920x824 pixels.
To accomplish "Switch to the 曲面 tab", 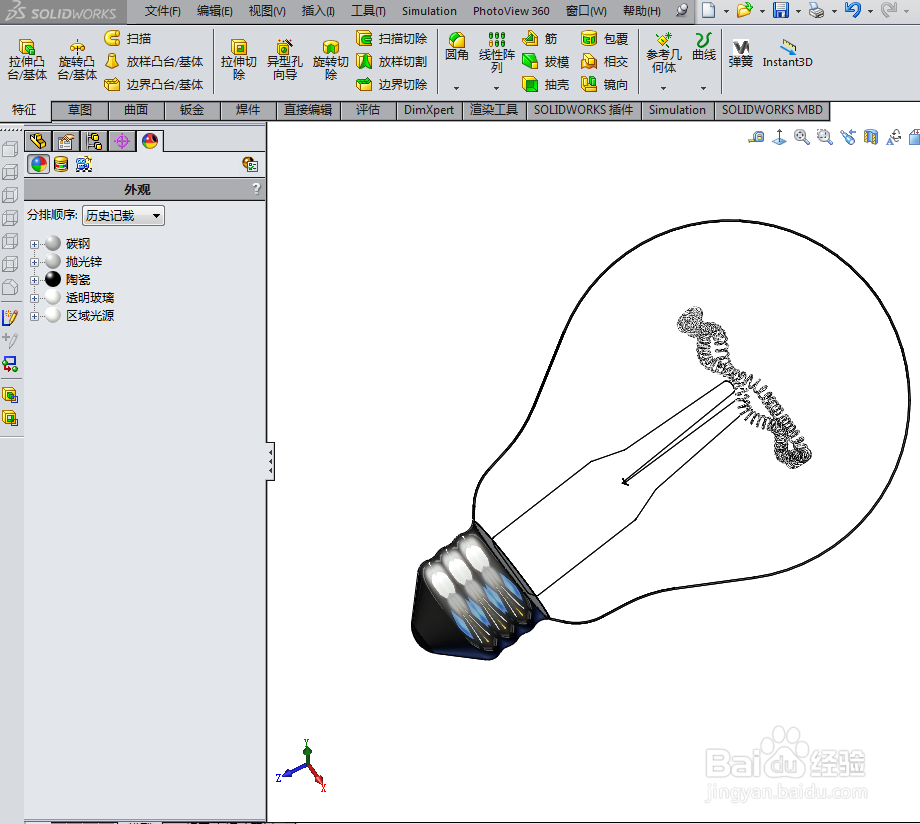I will pyautogui.click(x=136, y=110).
